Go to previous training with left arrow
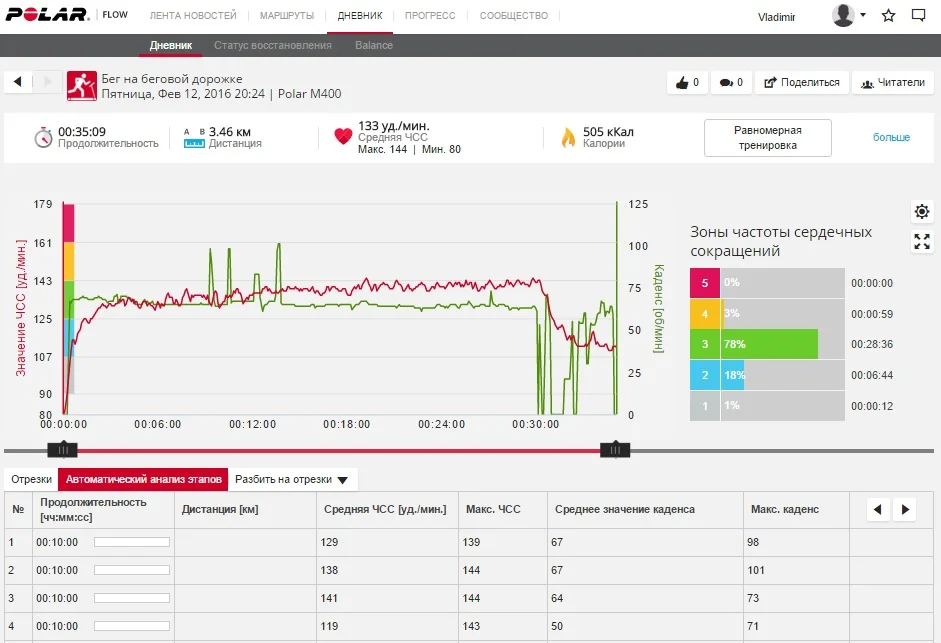The width and height of the screenshot is (941, 643). (19, 82)
